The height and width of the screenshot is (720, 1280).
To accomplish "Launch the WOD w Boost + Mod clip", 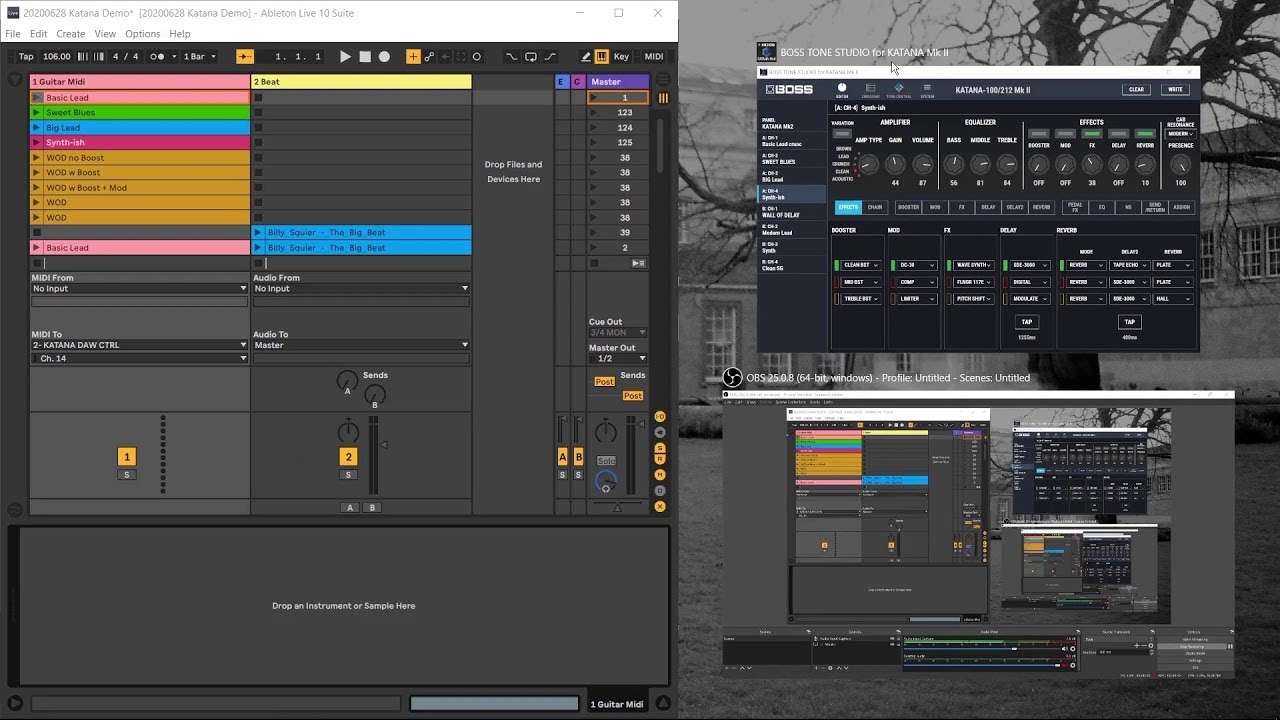I will (x=37, y=188).
